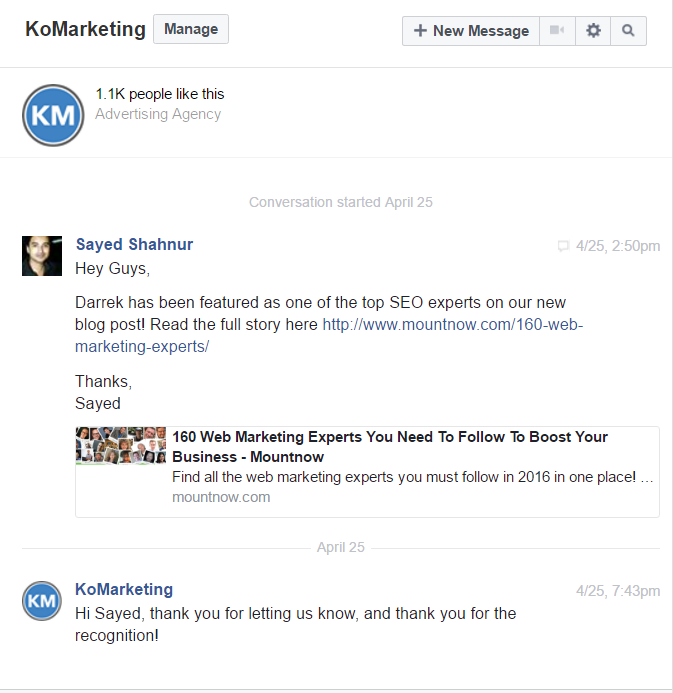673x693 pixels.
Task: Click the 4/25, 2:50pm timestamp
Action: tap(617, 246)
